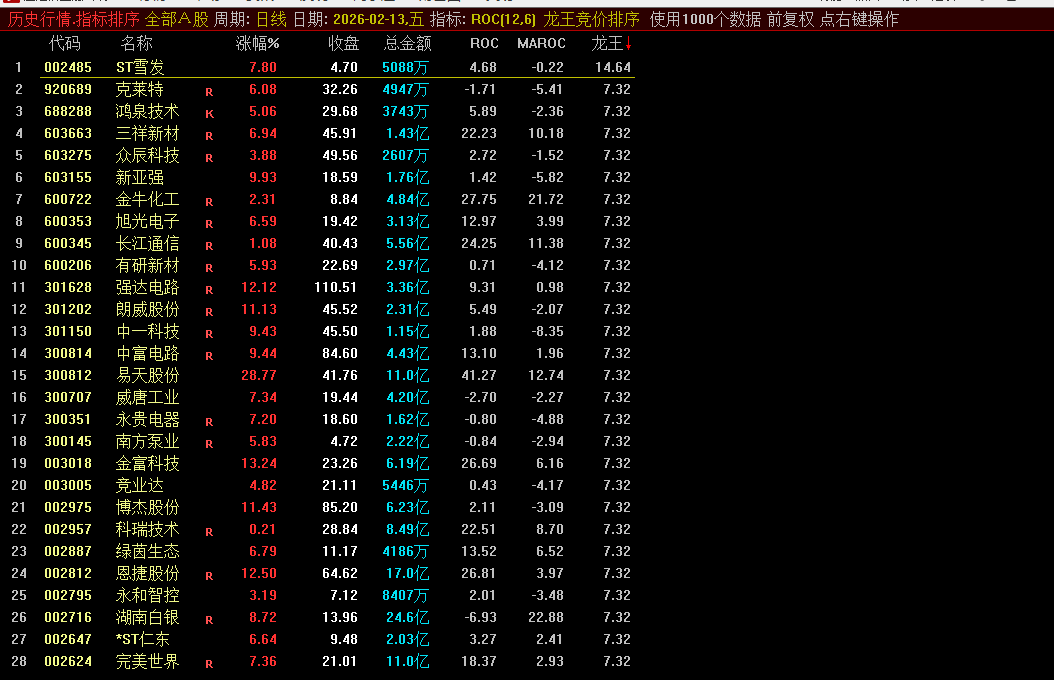
Task: Click the R marker beside 长江通信
Action: click(209, 246)
